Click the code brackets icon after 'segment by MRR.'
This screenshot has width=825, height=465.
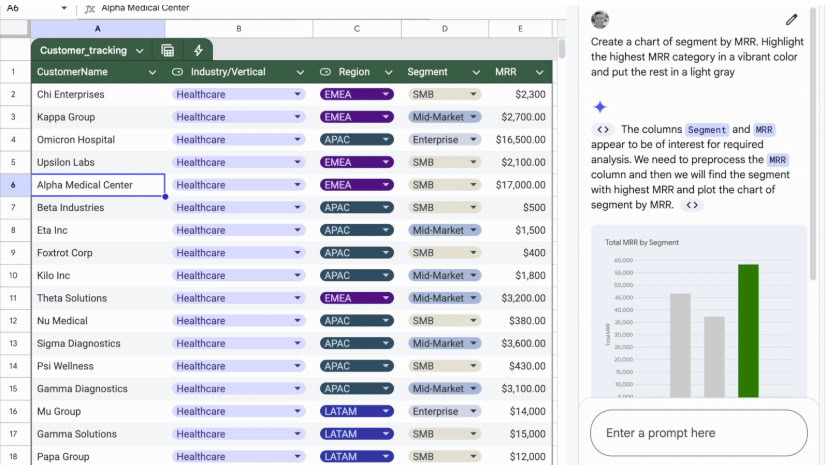click(x=693, y=205)
